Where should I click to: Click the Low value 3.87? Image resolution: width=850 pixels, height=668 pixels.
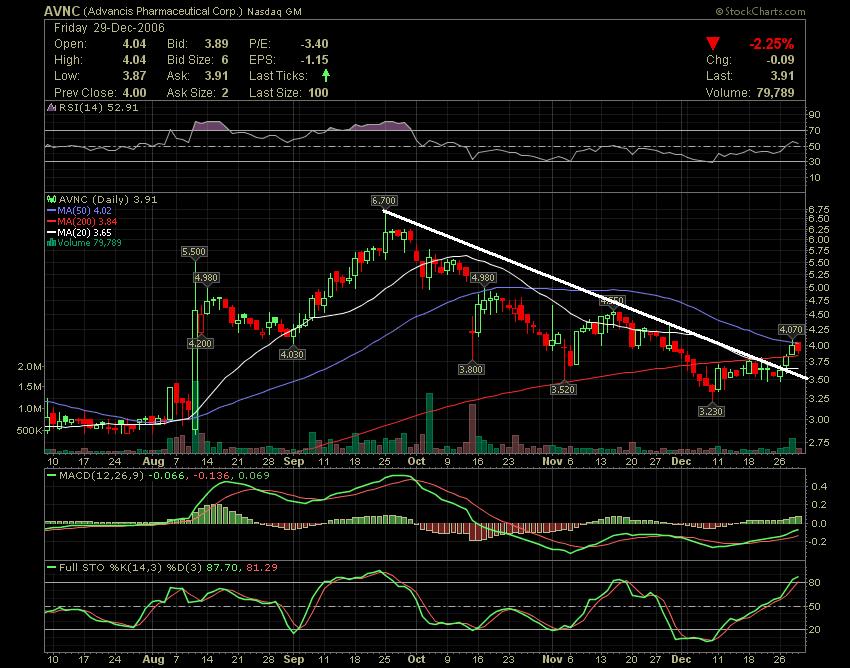tap(134, 75)
